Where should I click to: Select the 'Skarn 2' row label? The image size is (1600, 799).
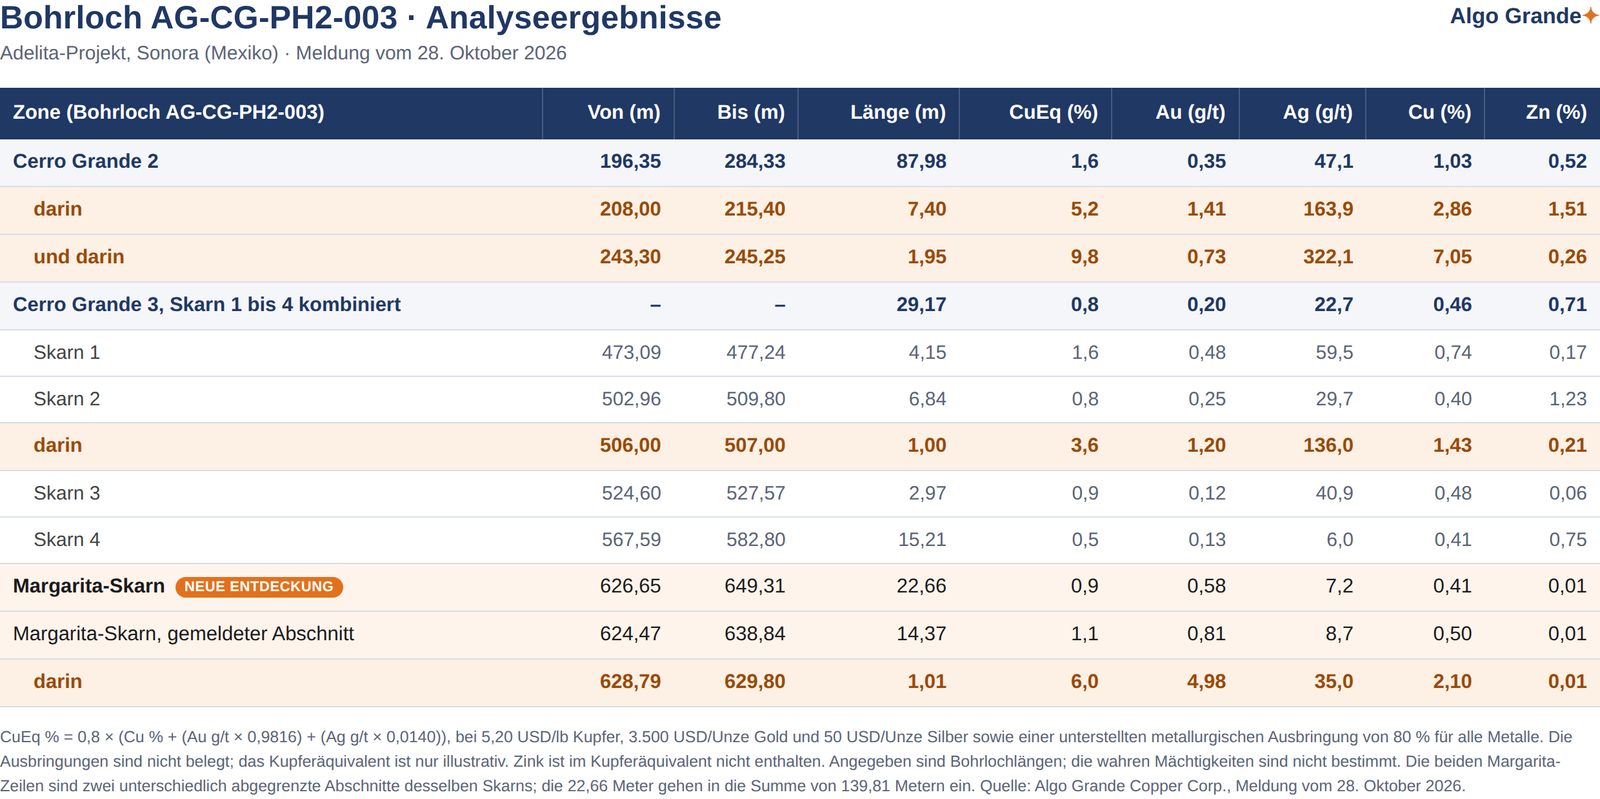click(67, 399)
